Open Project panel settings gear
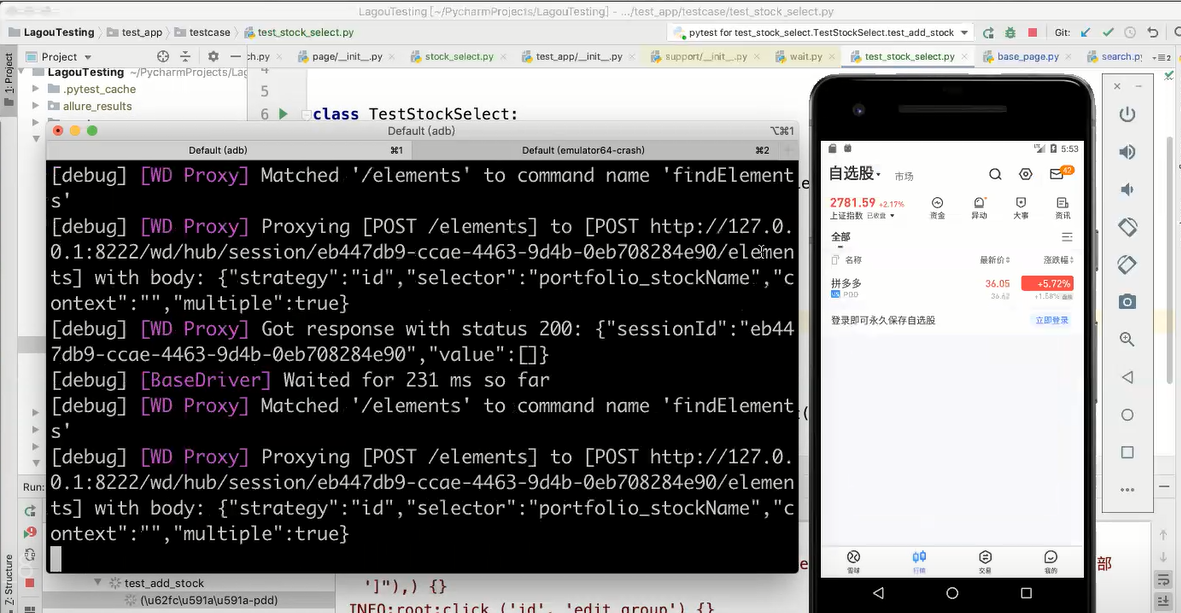The image size is (1181, 613). point(213,56)
